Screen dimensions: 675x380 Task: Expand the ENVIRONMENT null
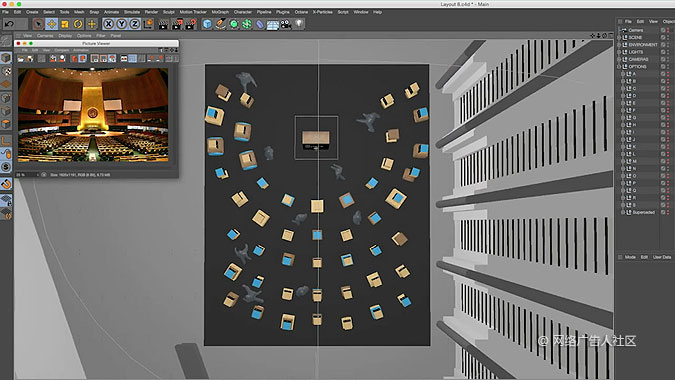coord(619,45)
